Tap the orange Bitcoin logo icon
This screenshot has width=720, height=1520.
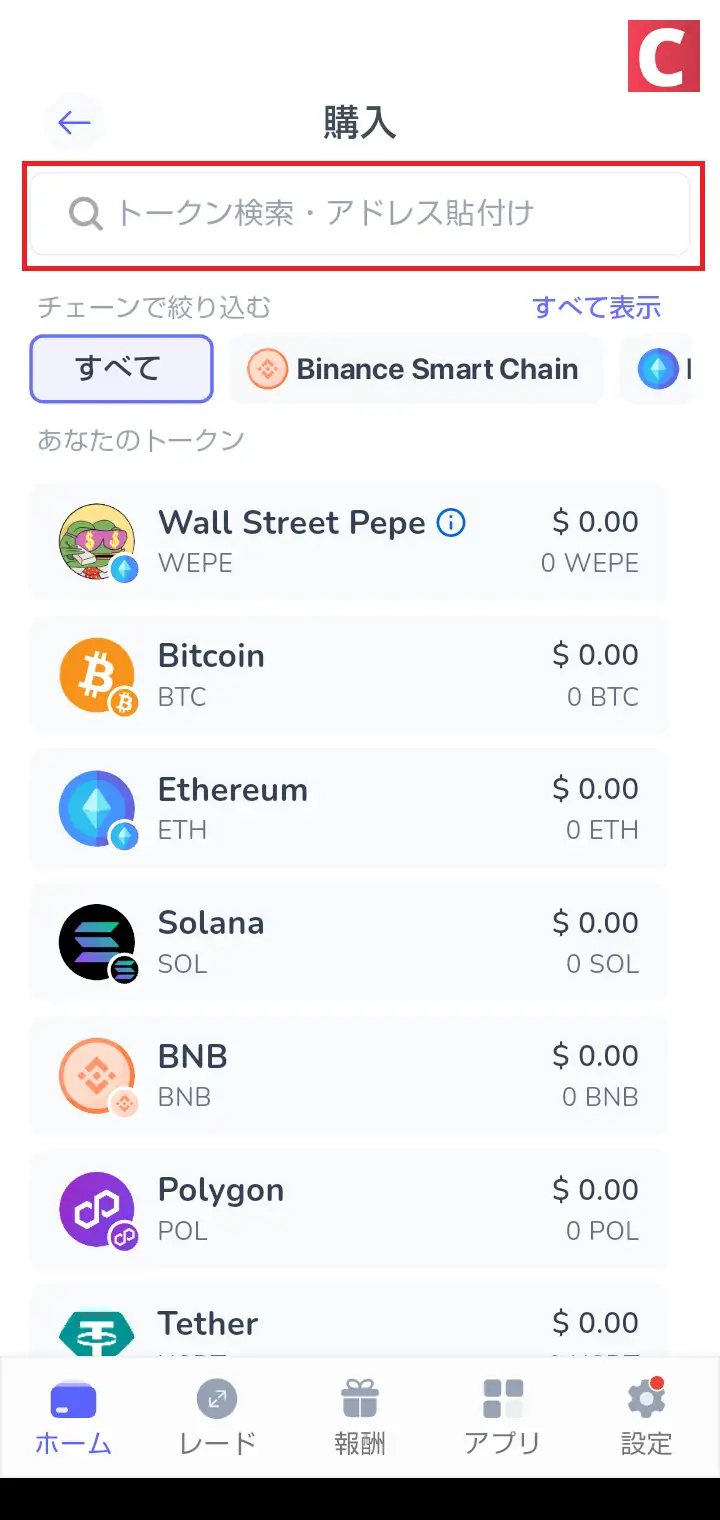coord(96,676)
